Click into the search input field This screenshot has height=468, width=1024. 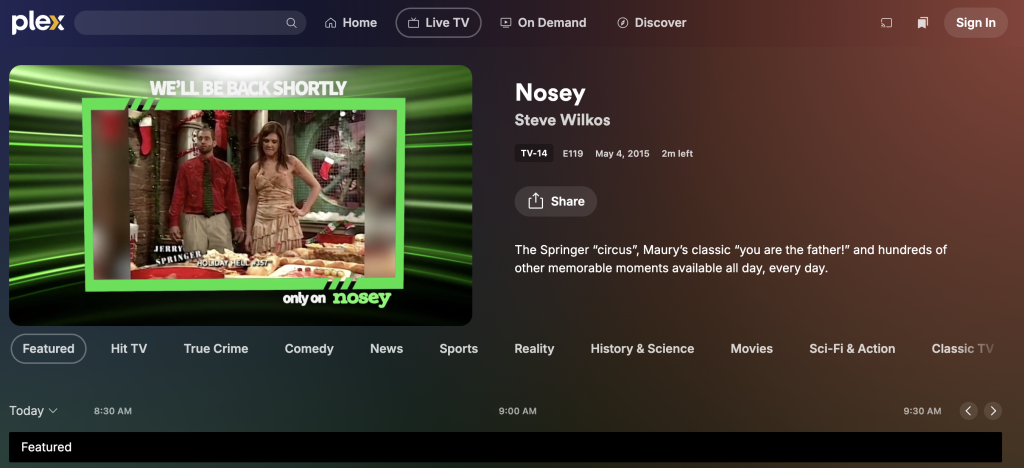(x=180, y=23)
